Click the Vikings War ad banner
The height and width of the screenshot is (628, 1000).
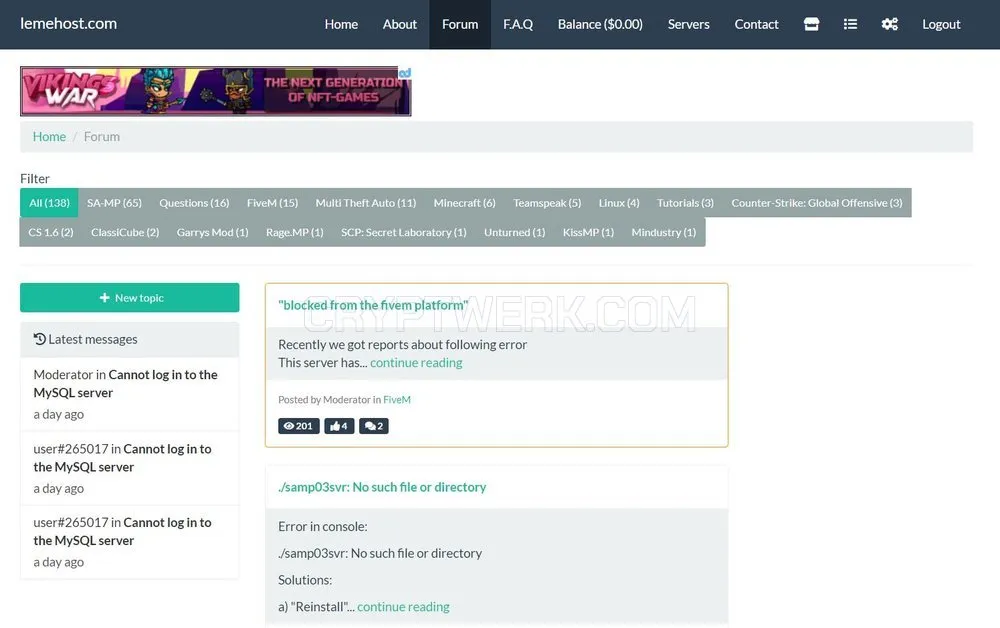click(x=216, y=91)
